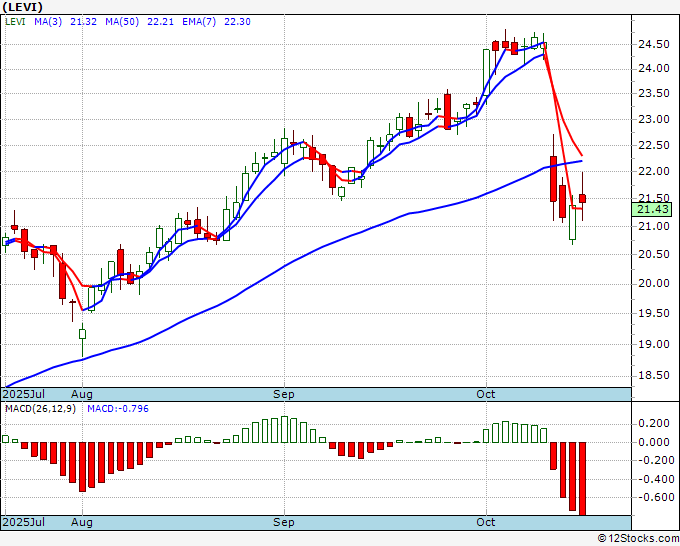The image size is (680, 546).
Task: Click the (LEVI) chart title
Action: (23, 7)
